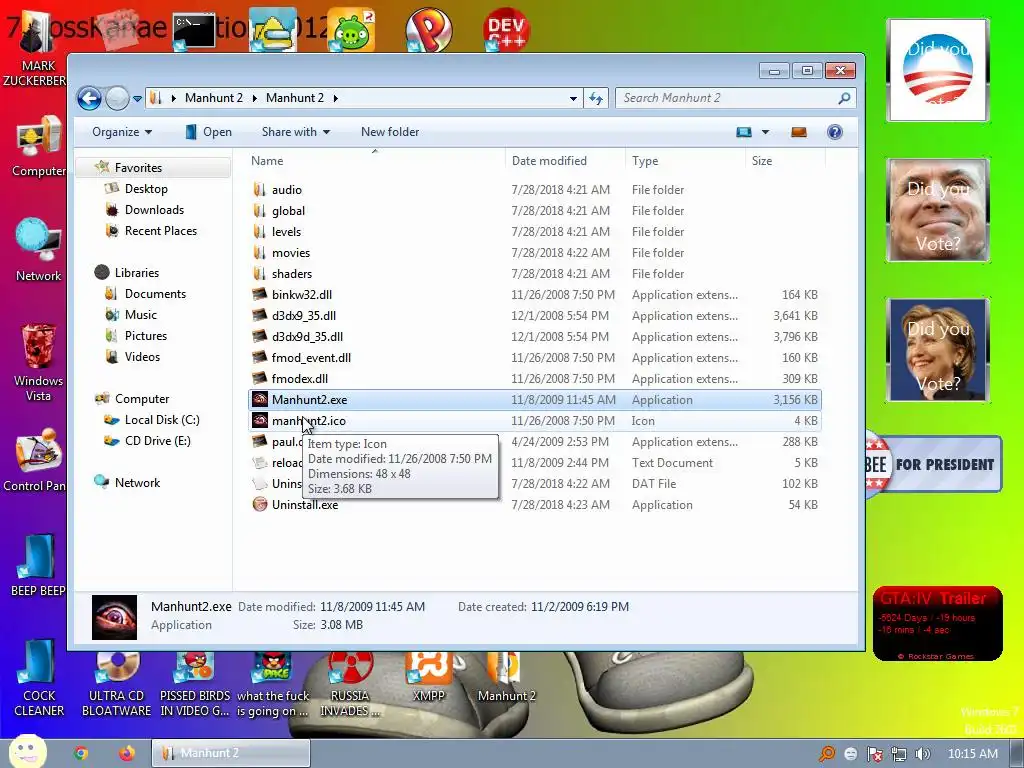This screenshot has height=768, width=1024.
Task: Click the 10:15 AM taskbar clock
Action: point(972,754)
